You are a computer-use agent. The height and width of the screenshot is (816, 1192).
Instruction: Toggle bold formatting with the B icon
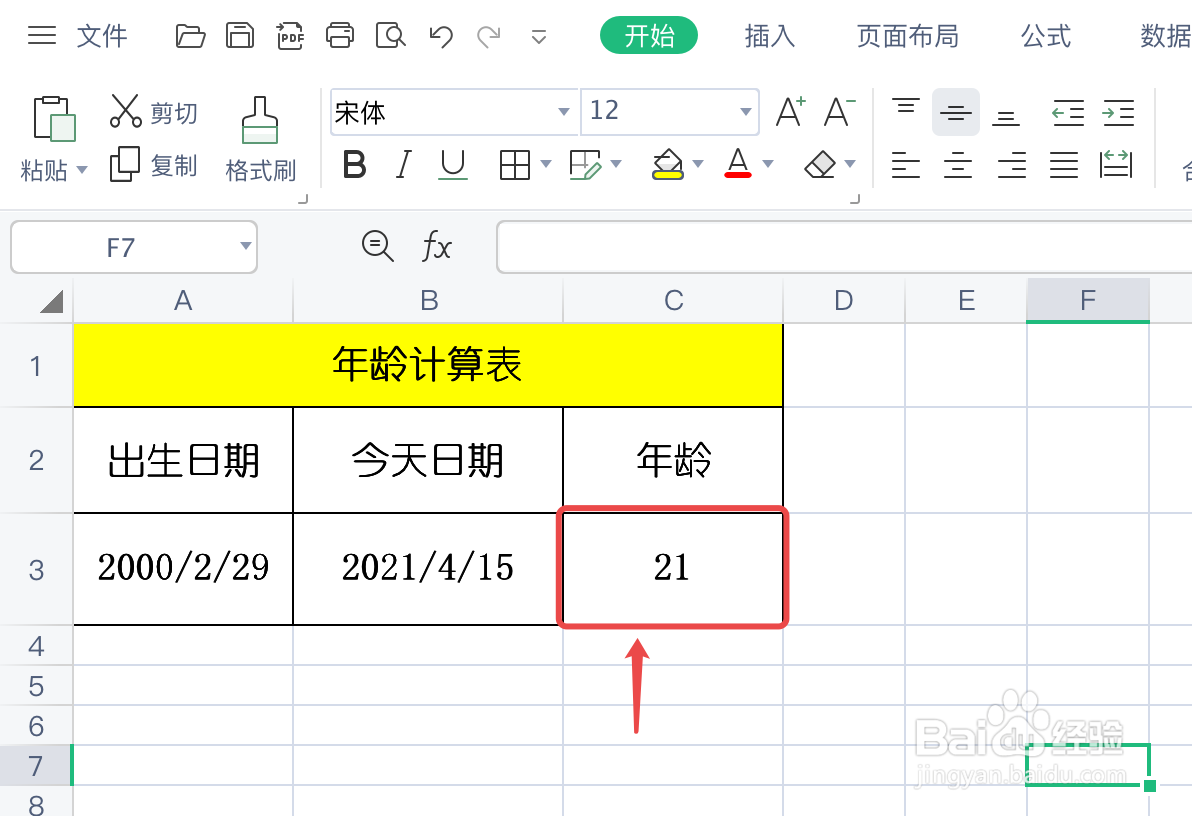(354, 165)
